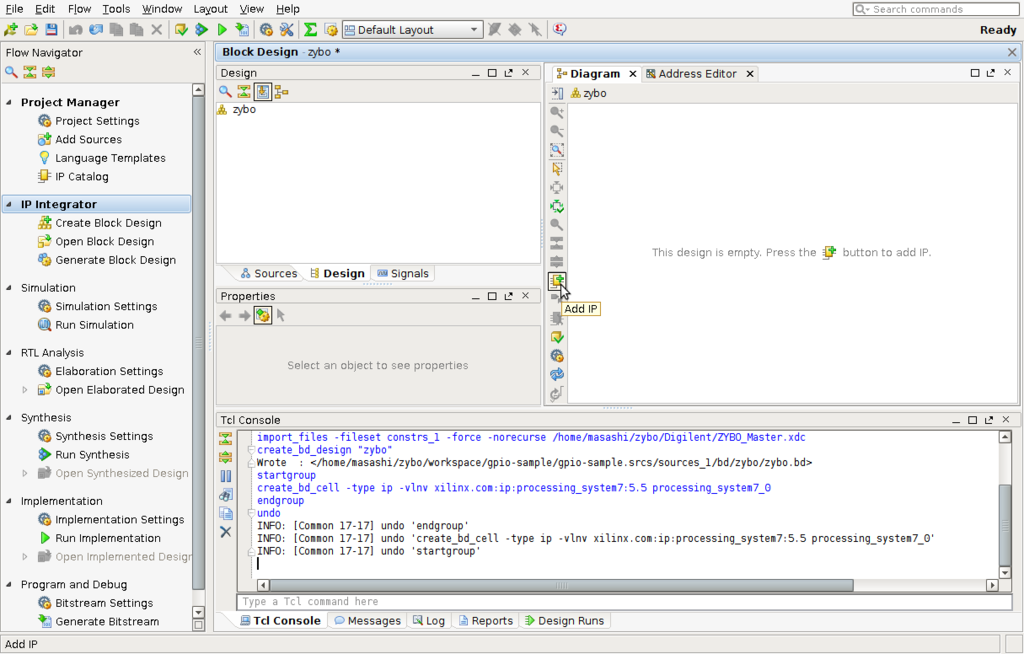1024x654 pixels.
Task: Click the Flow Navigator vertical scrollbar
Action: tap(199, 343)
